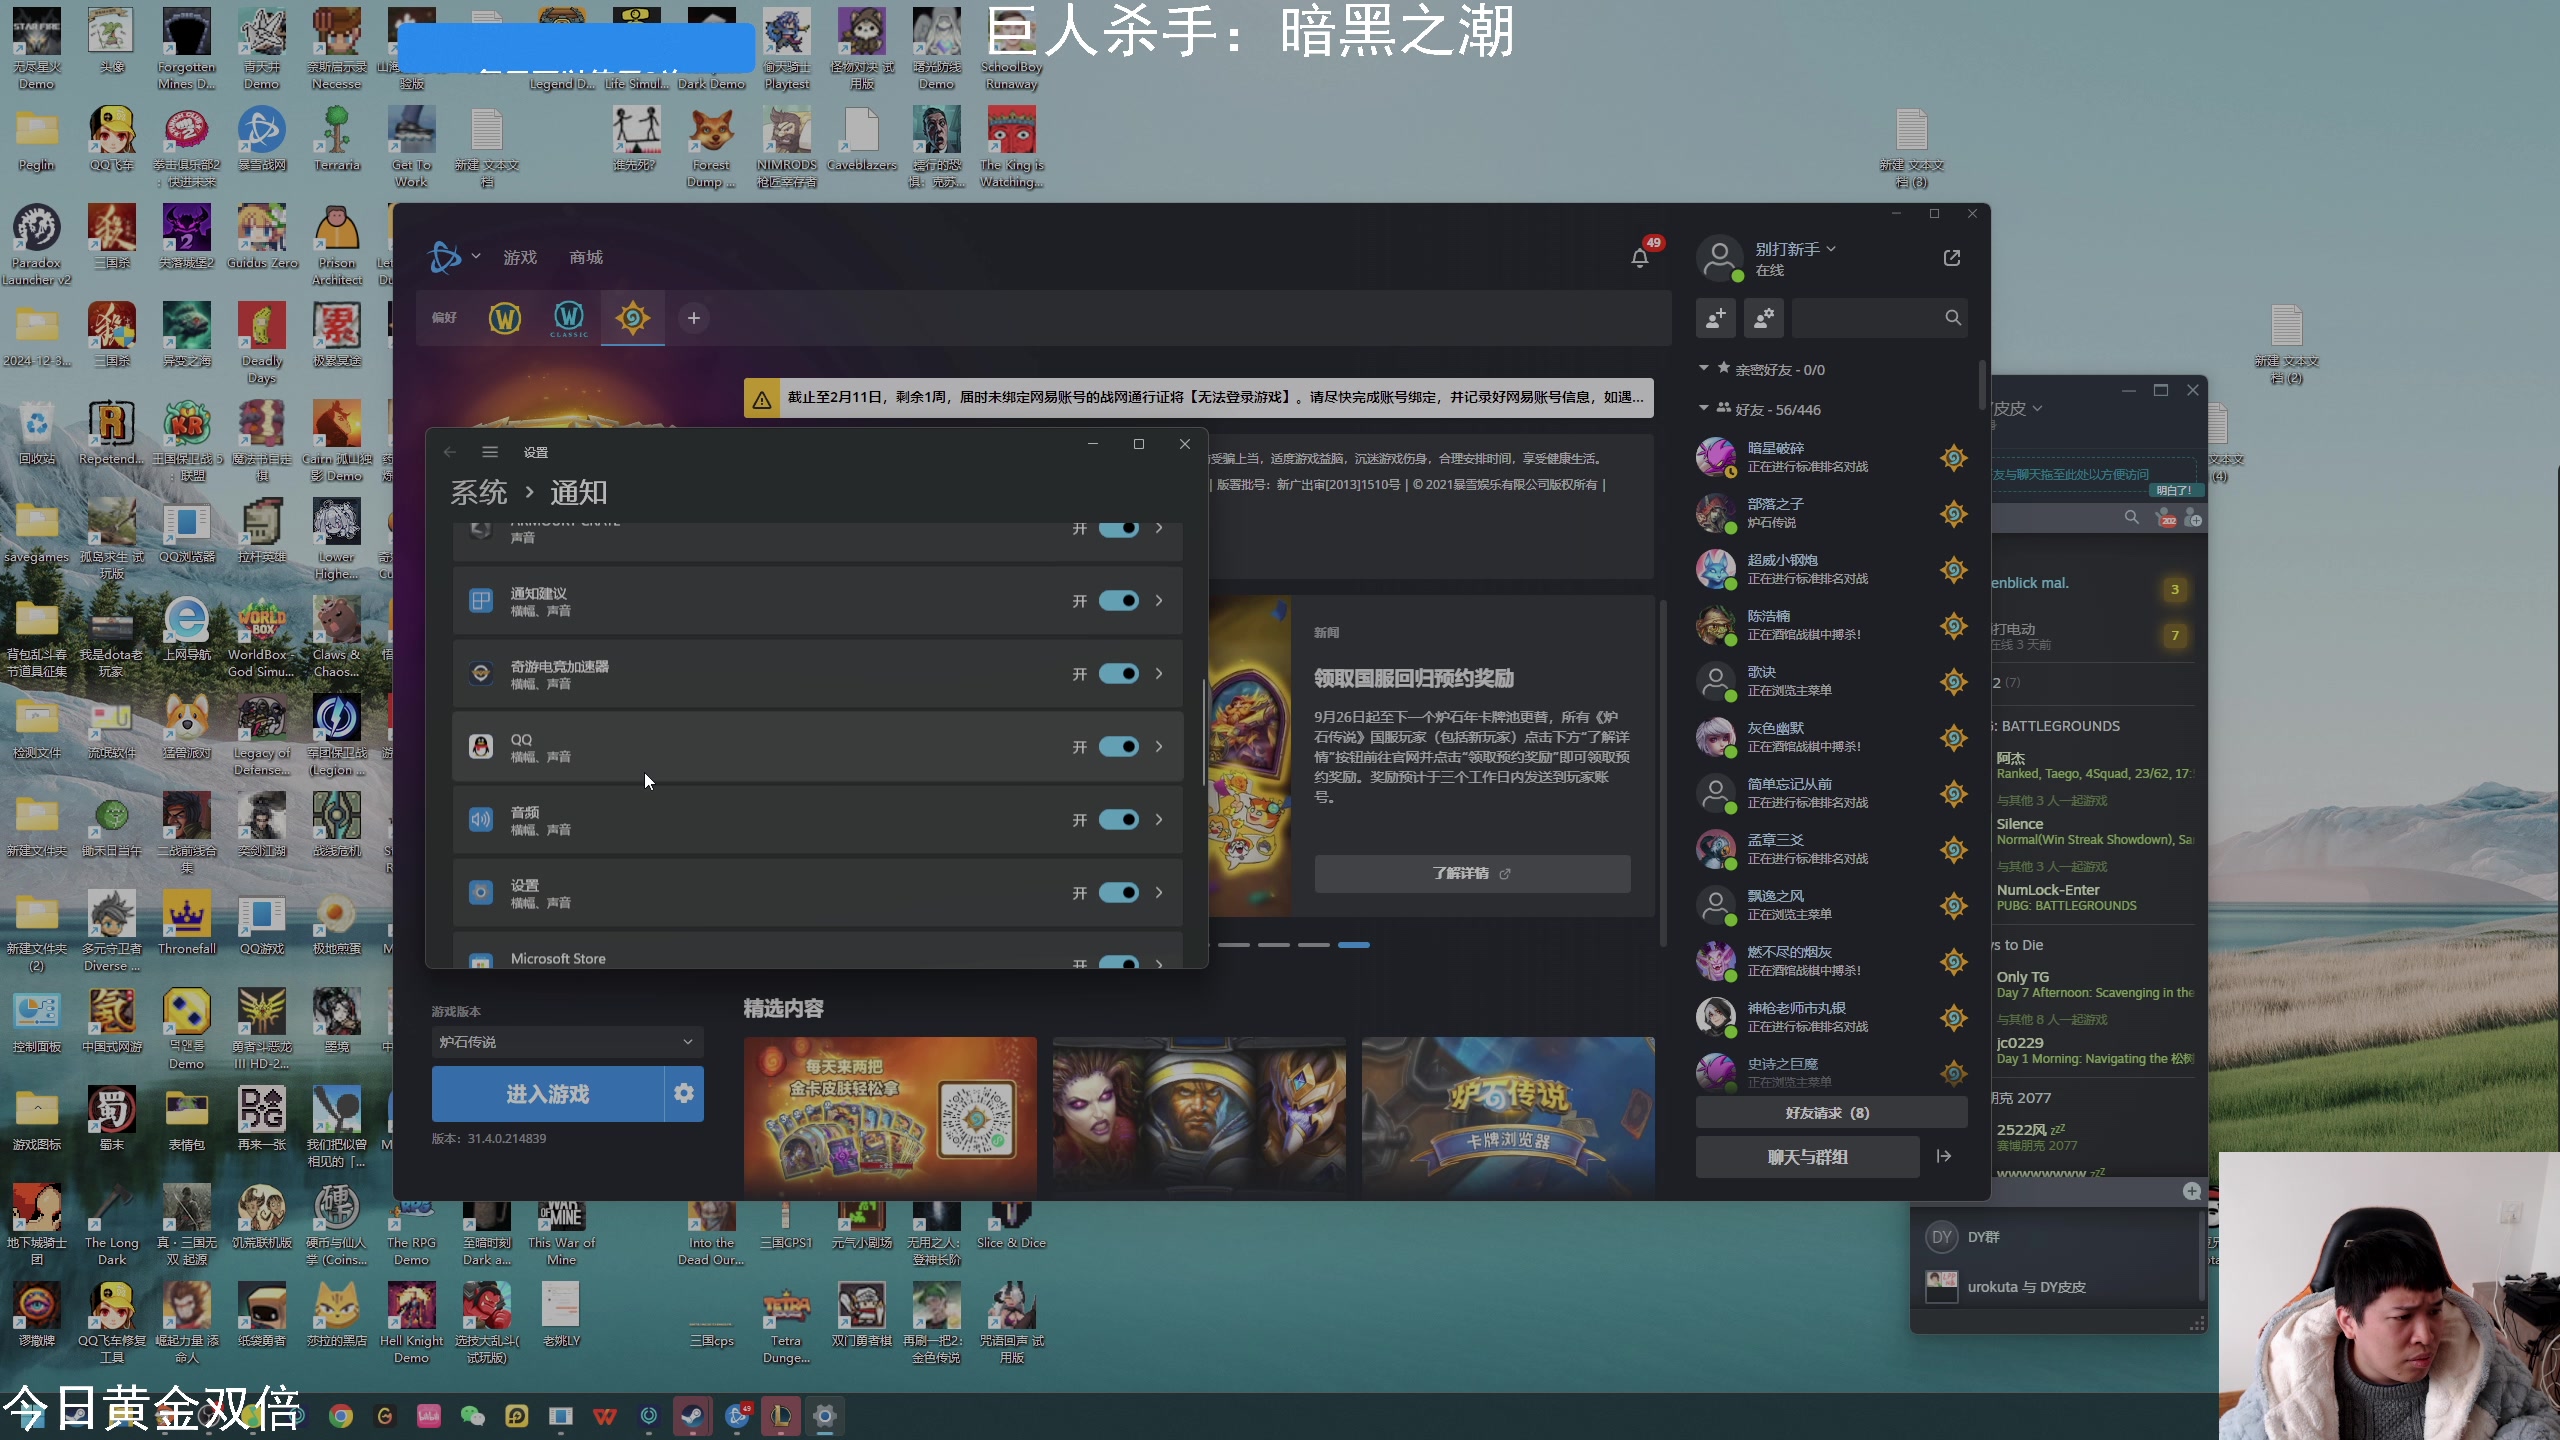Open 炉石传说 game version dropdown
The height and width of the screenshot is (1440, 2560).
tap(567, 1042)
